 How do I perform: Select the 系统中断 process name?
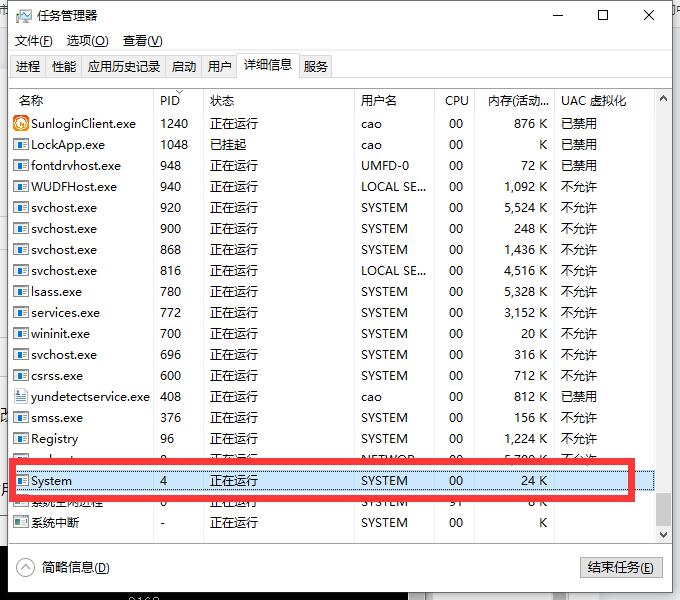pos(55,522)
